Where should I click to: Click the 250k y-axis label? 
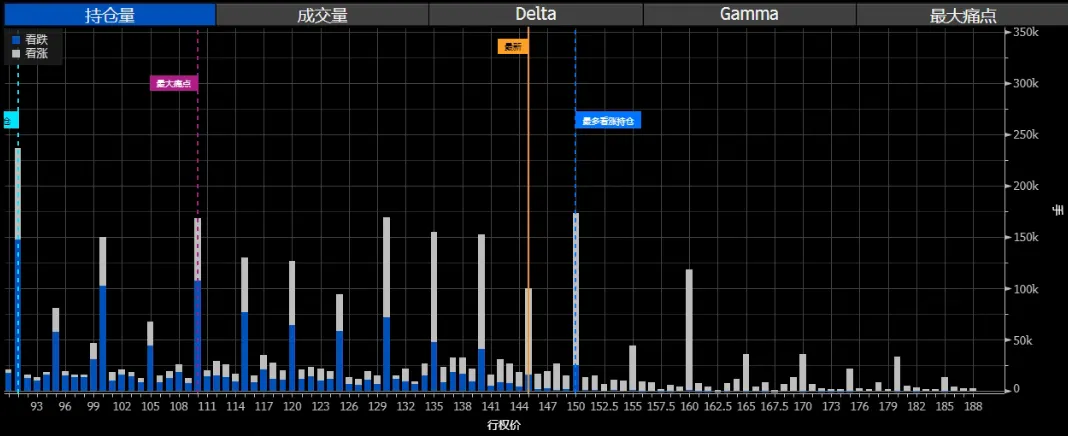tap(1026, 135)
